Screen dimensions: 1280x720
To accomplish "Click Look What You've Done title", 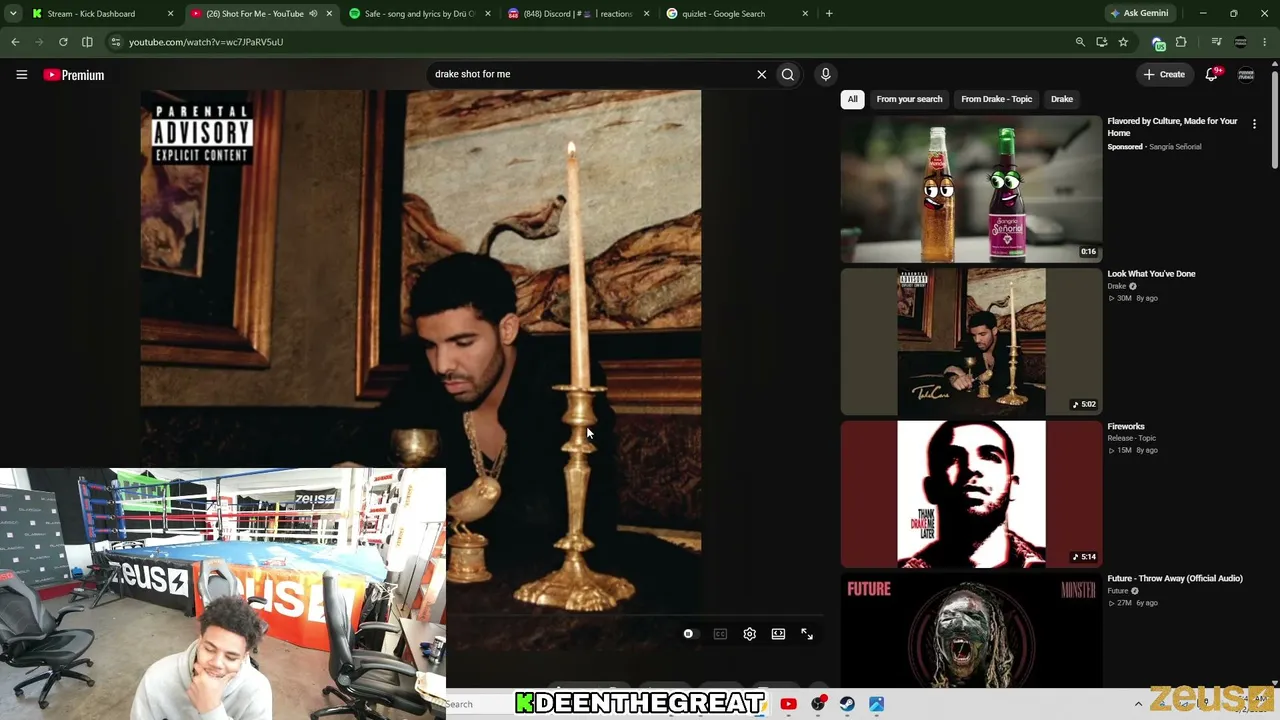I will (1151, 274).
